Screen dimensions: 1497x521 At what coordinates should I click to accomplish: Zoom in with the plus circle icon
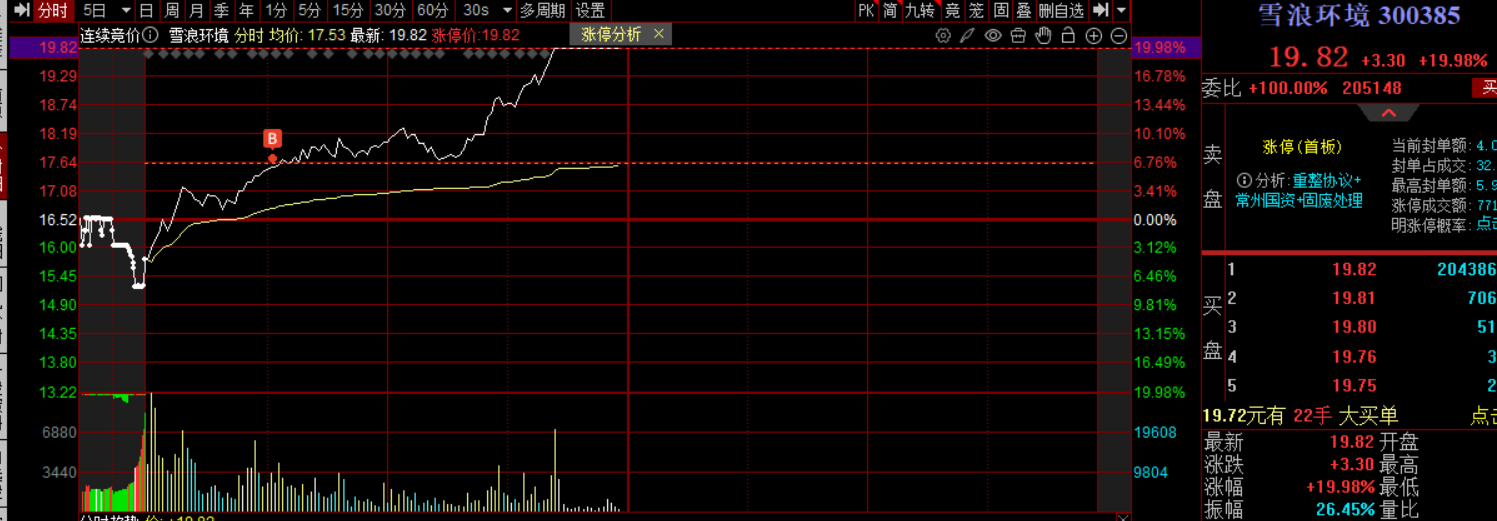click(x=1094, y=35)
